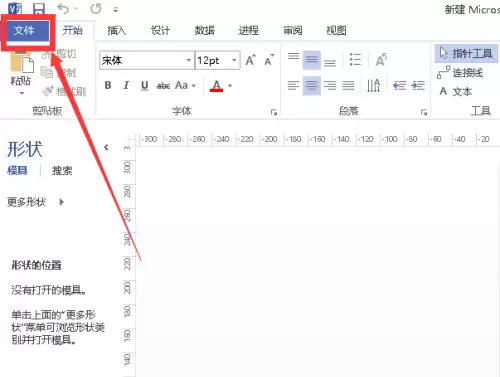Open the font color dropdown arrow
This screenshot has height=377, width=500.
[x=230, y=86]
